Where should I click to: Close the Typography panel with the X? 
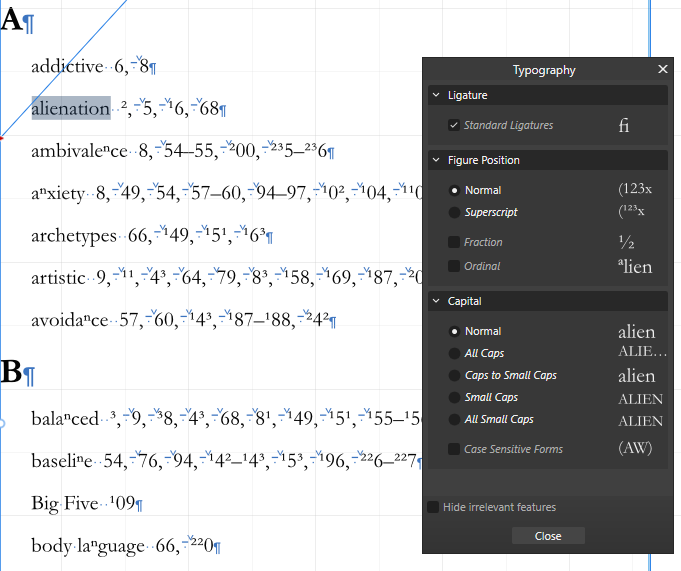[x=662, y=69]
